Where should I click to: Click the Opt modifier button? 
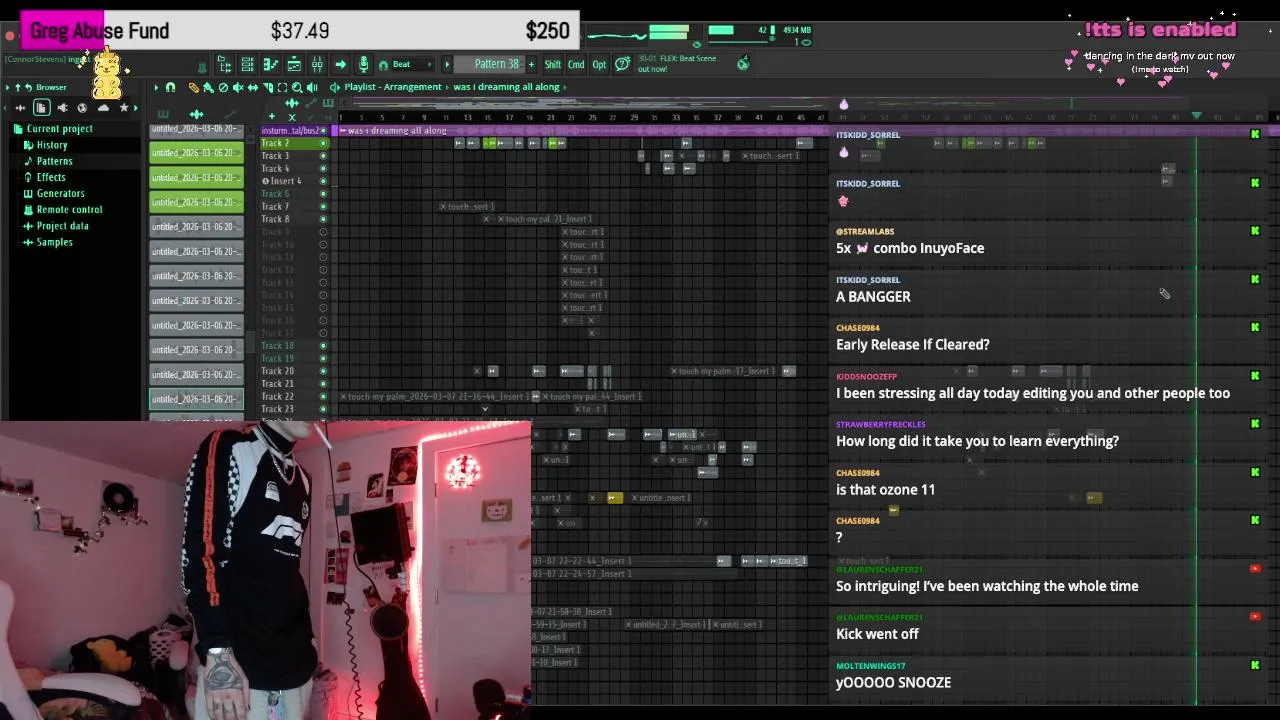point(599,64)
